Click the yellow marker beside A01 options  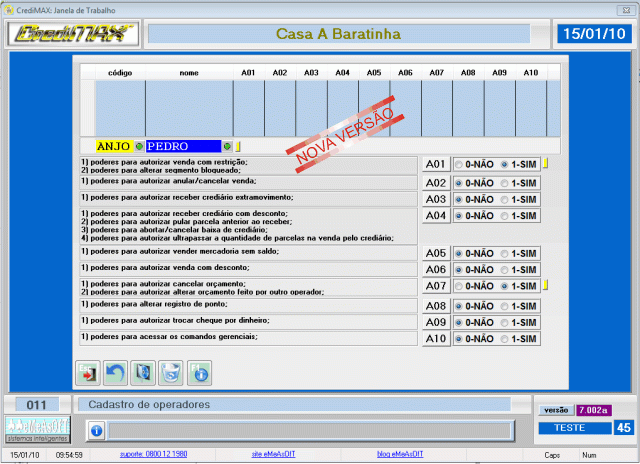pos(547,164)
